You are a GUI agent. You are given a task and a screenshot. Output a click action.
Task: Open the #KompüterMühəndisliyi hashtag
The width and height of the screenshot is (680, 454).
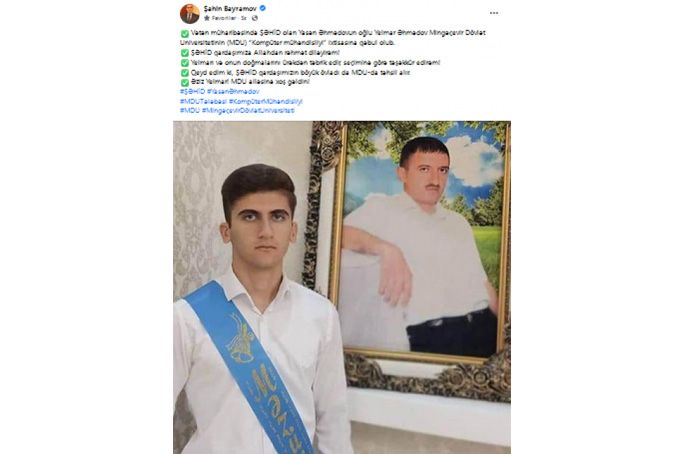[265, 101]
